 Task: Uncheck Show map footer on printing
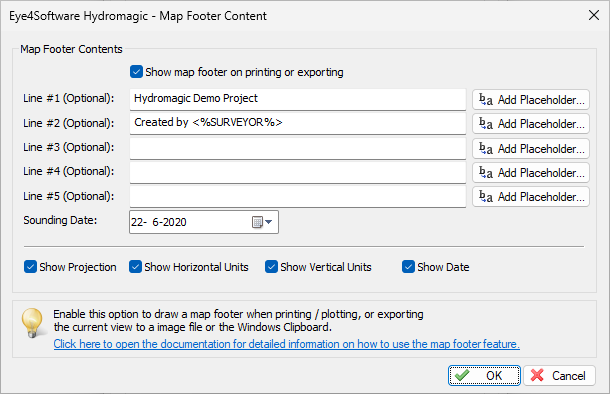pyautogui.click(x=136, y=72)
